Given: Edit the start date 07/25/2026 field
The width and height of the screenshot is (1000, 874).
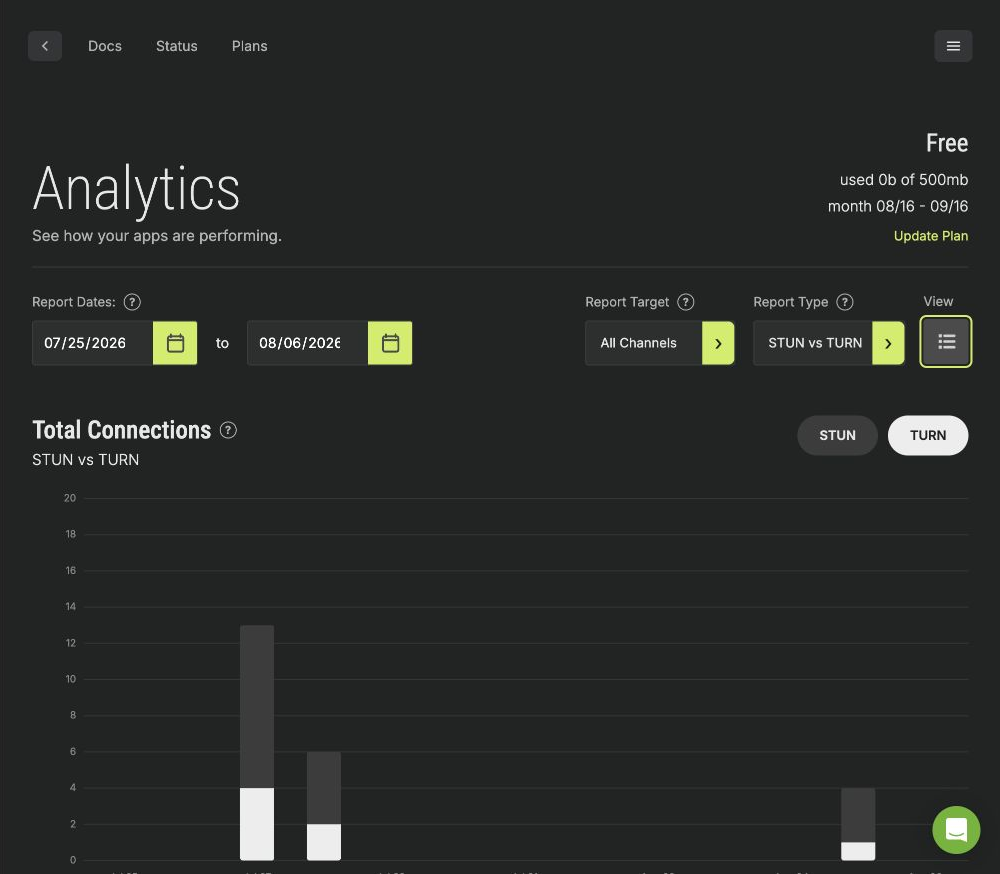Looking at the screenshot, I should [x=92, y=343].
